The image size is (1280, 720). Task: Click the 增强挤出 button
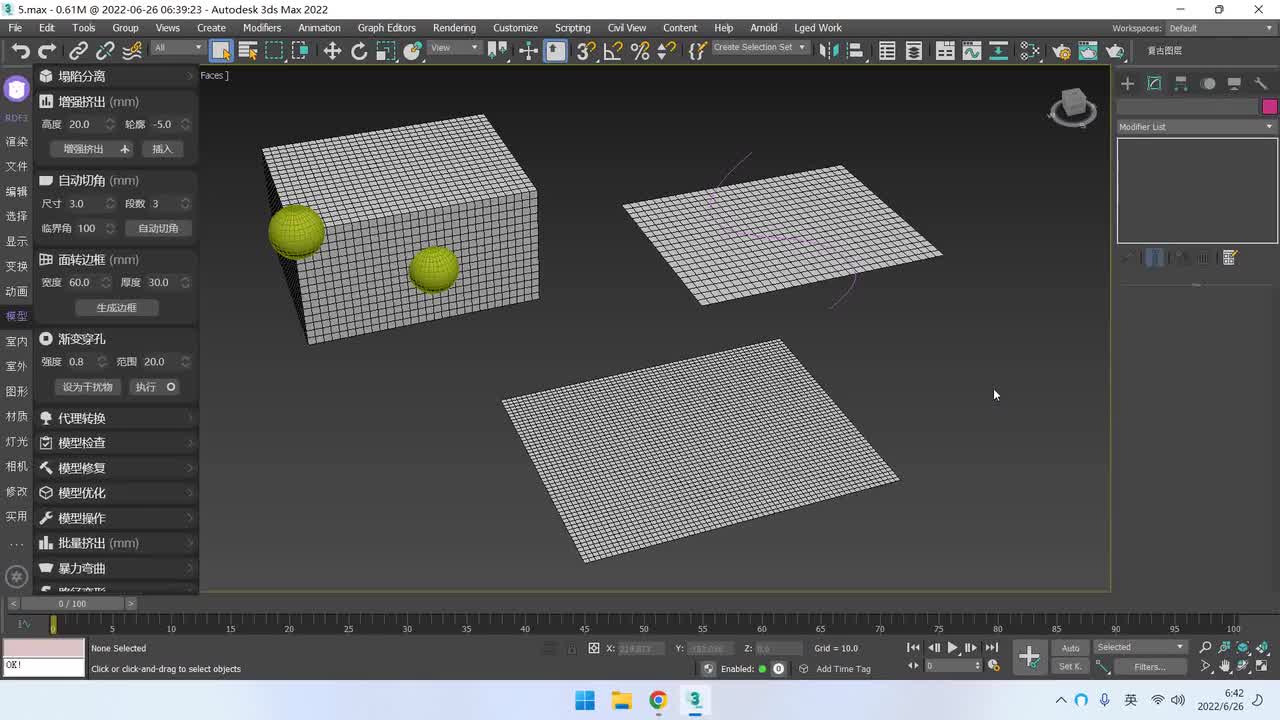pyautogui.click(x=92, y=149)
